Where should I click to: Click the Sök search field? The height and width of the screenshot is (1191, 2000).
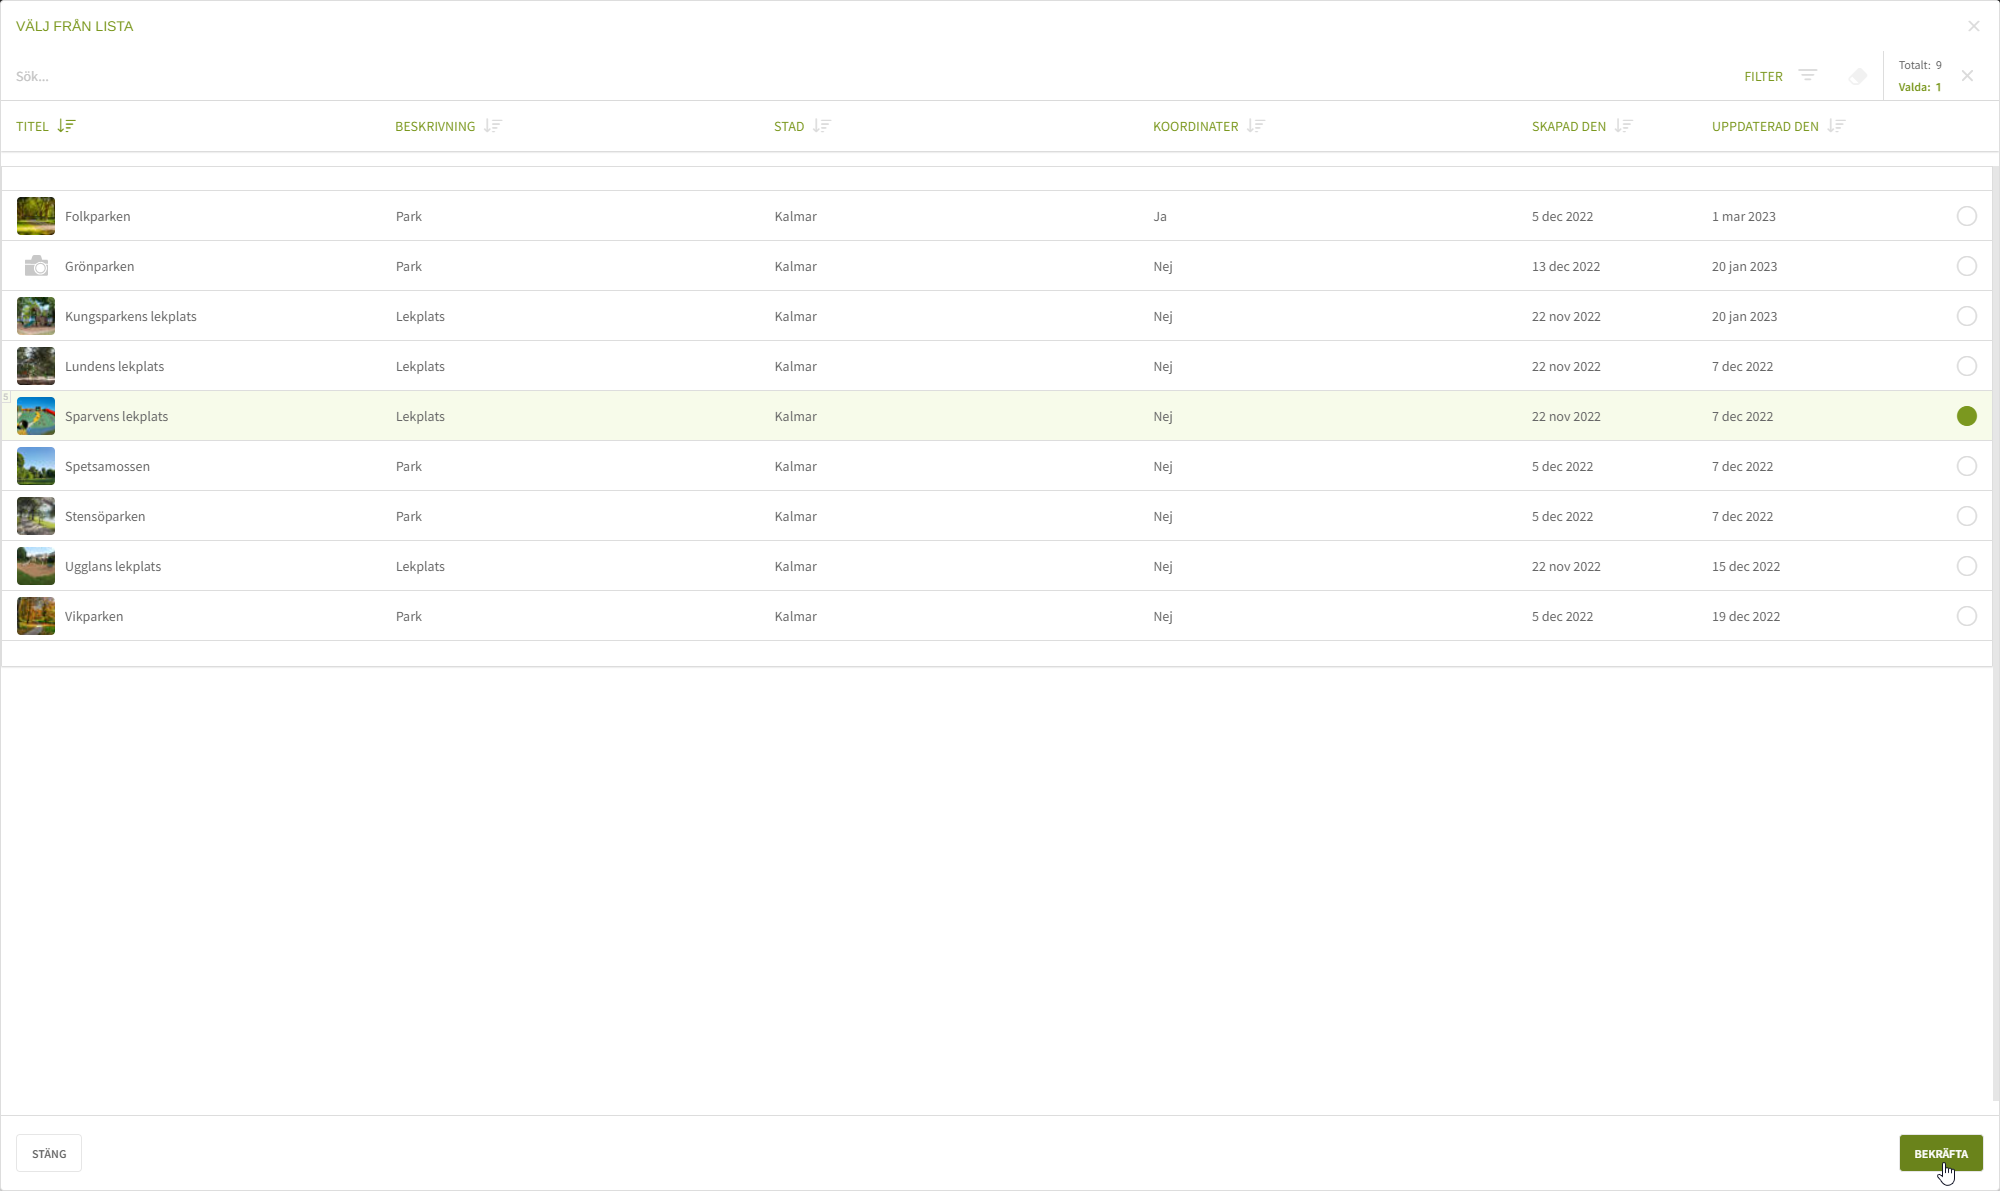pyautogui.click(x=400, y=77)
